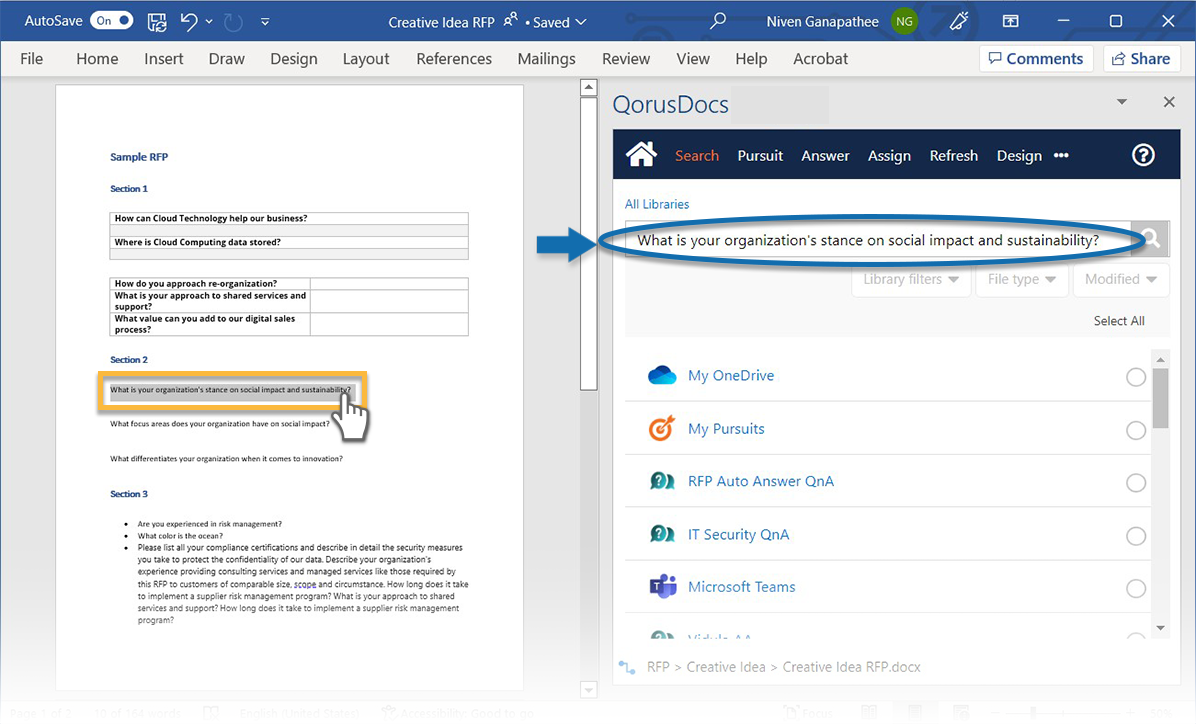Click the library list scrollbar

(x=1160, y=400)
